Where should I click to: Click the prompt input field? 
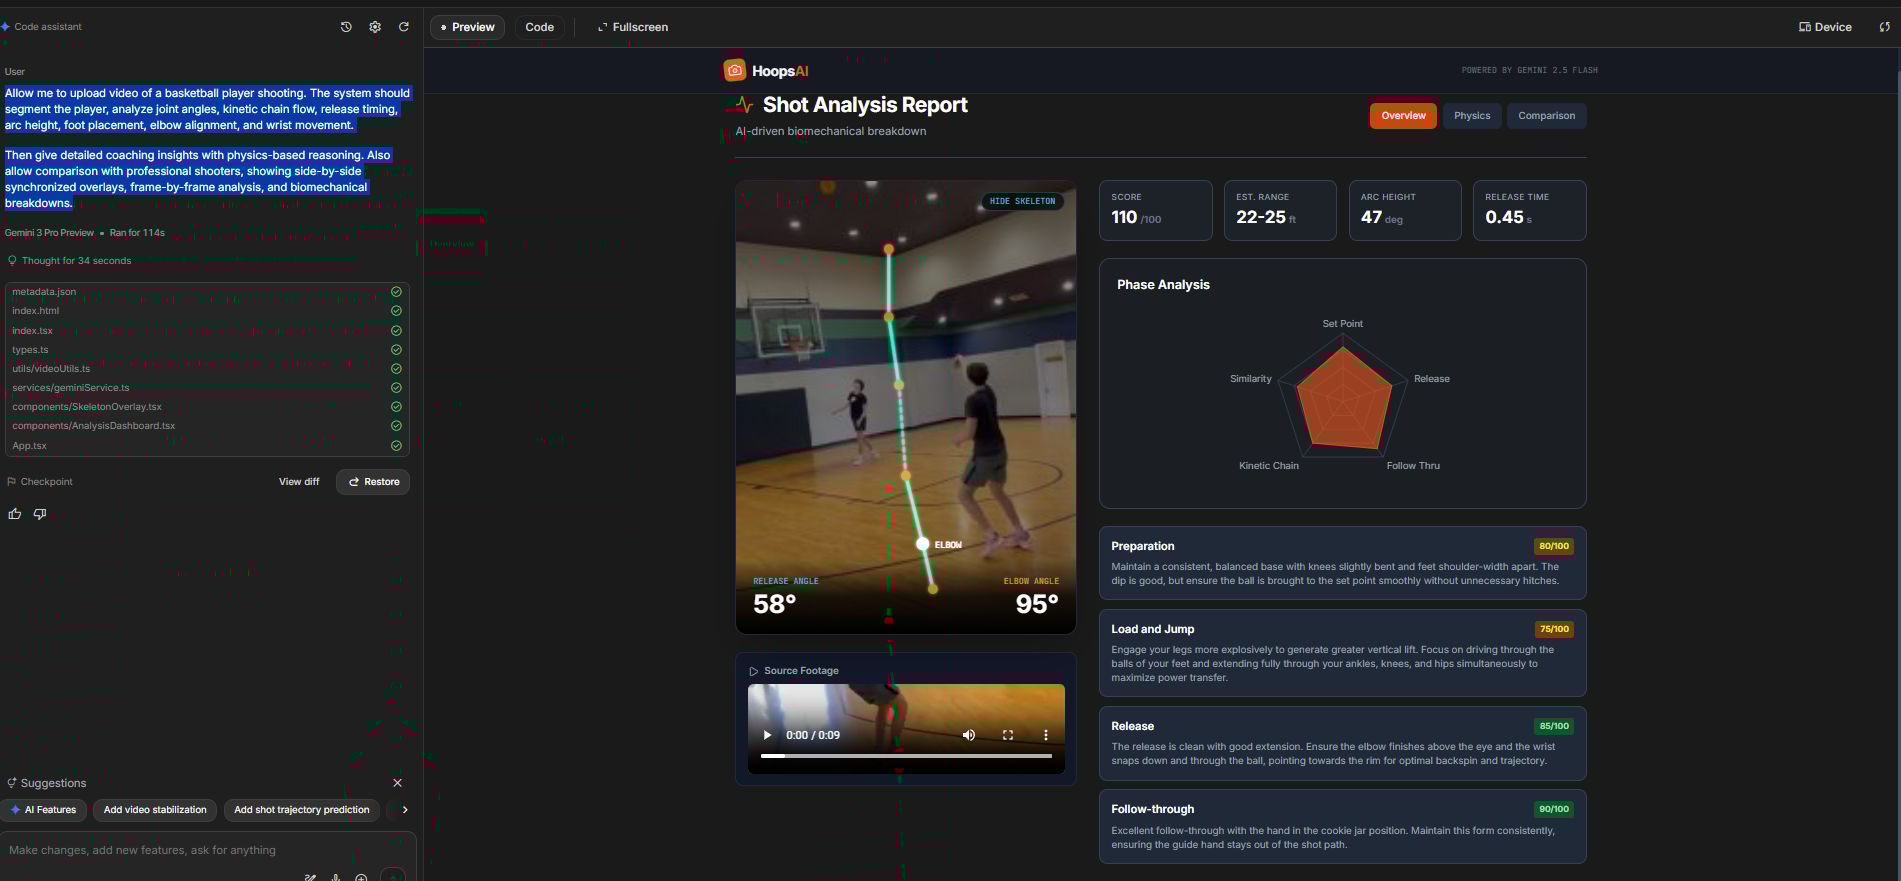[207, 850]
